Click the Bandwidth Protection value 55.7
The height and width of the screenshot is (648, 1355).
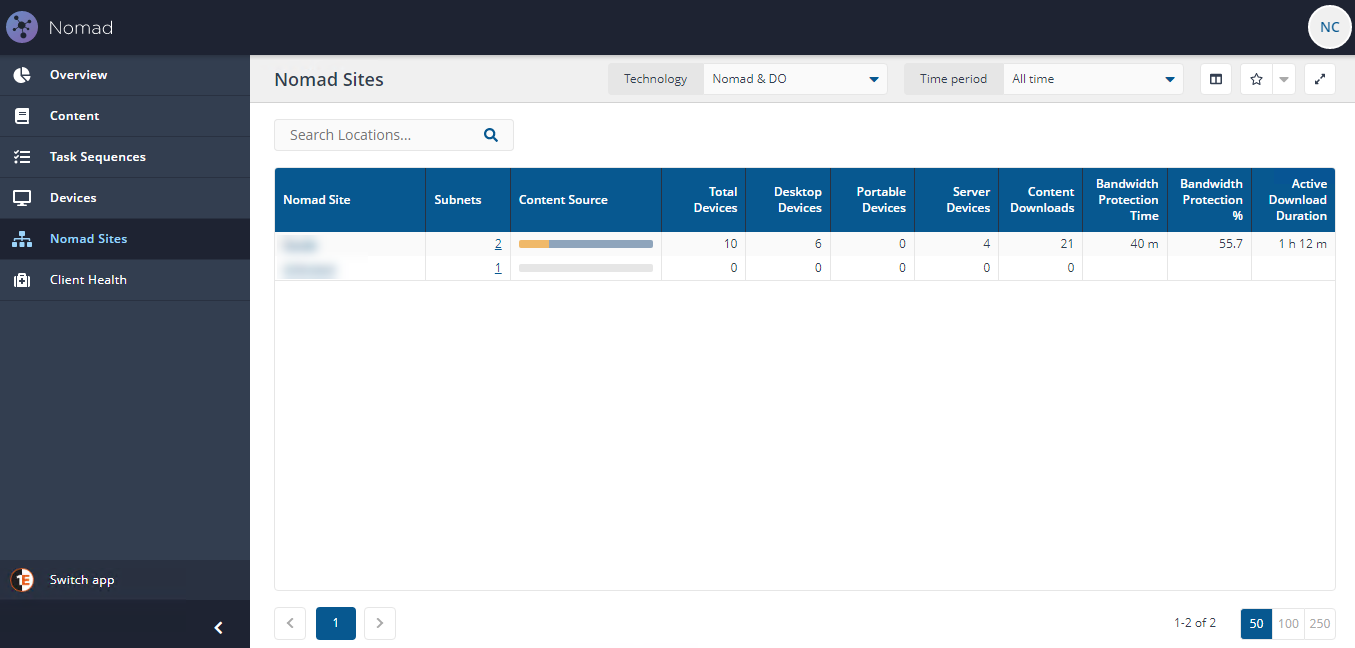[1231, 244]
